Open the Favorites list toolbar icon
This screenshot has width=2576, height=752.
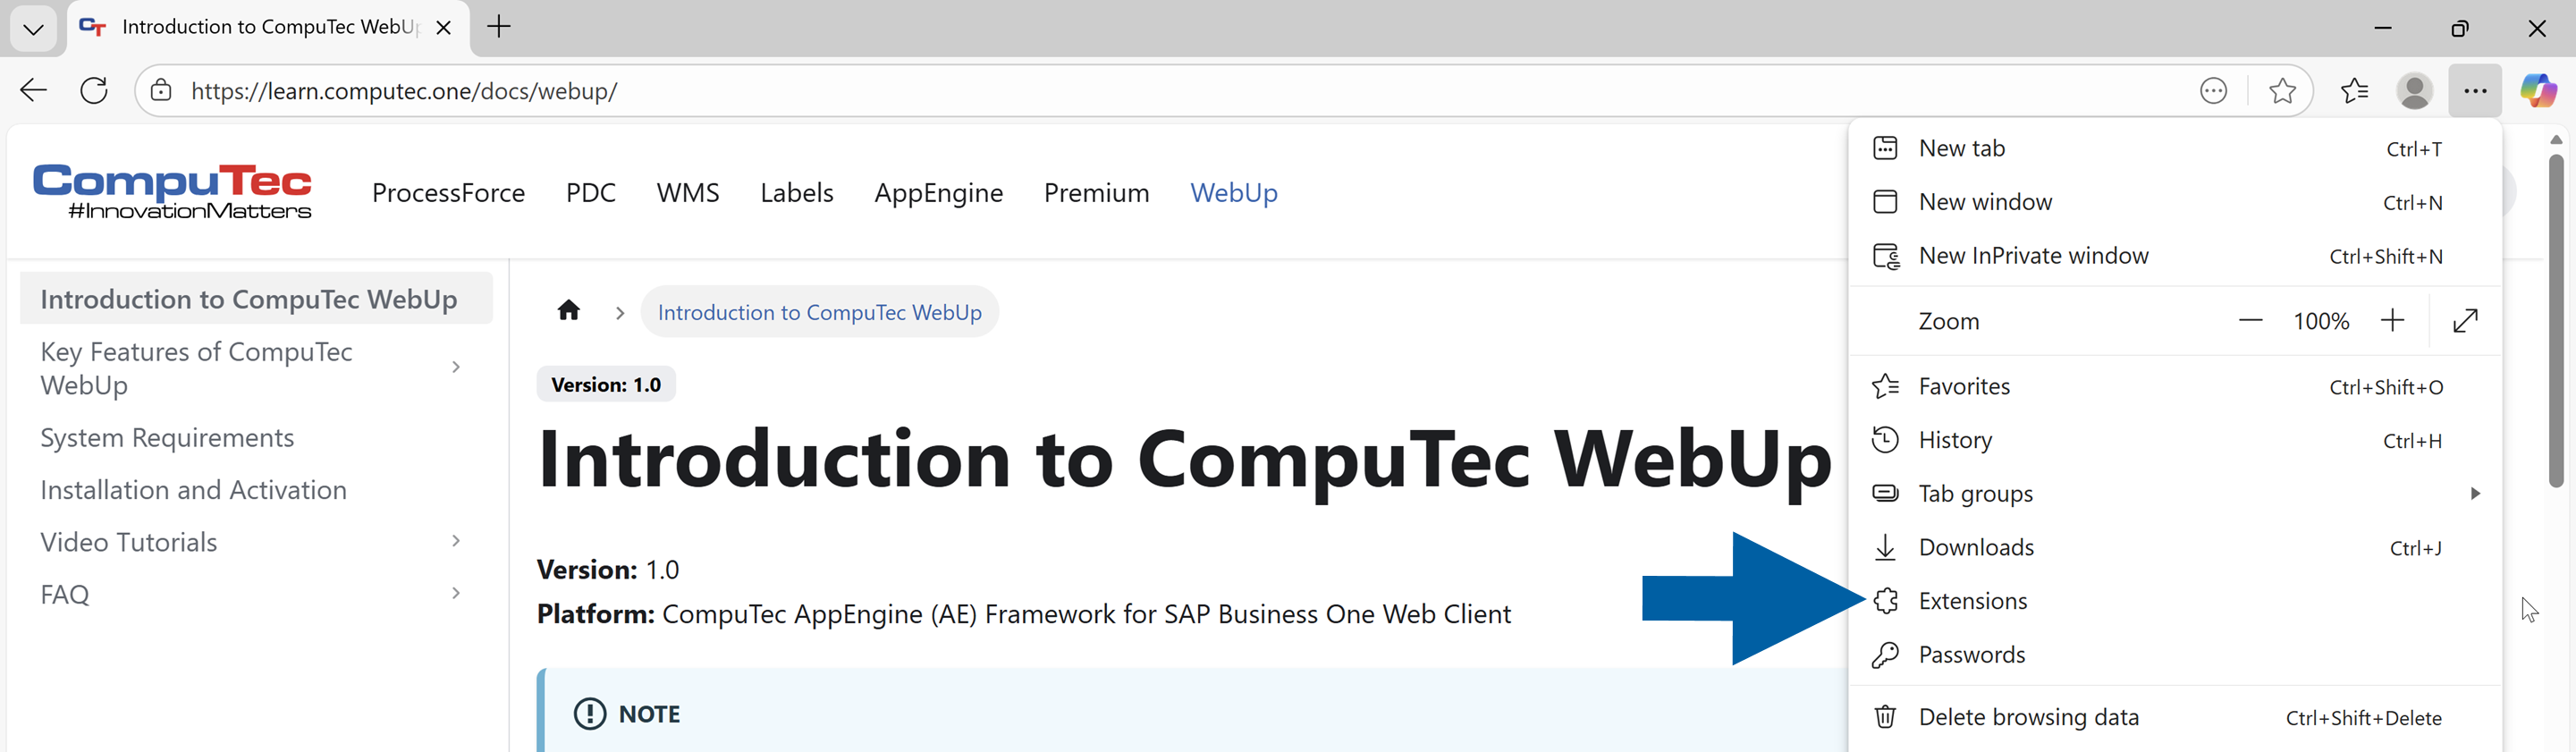click(x=2354, y=91)
